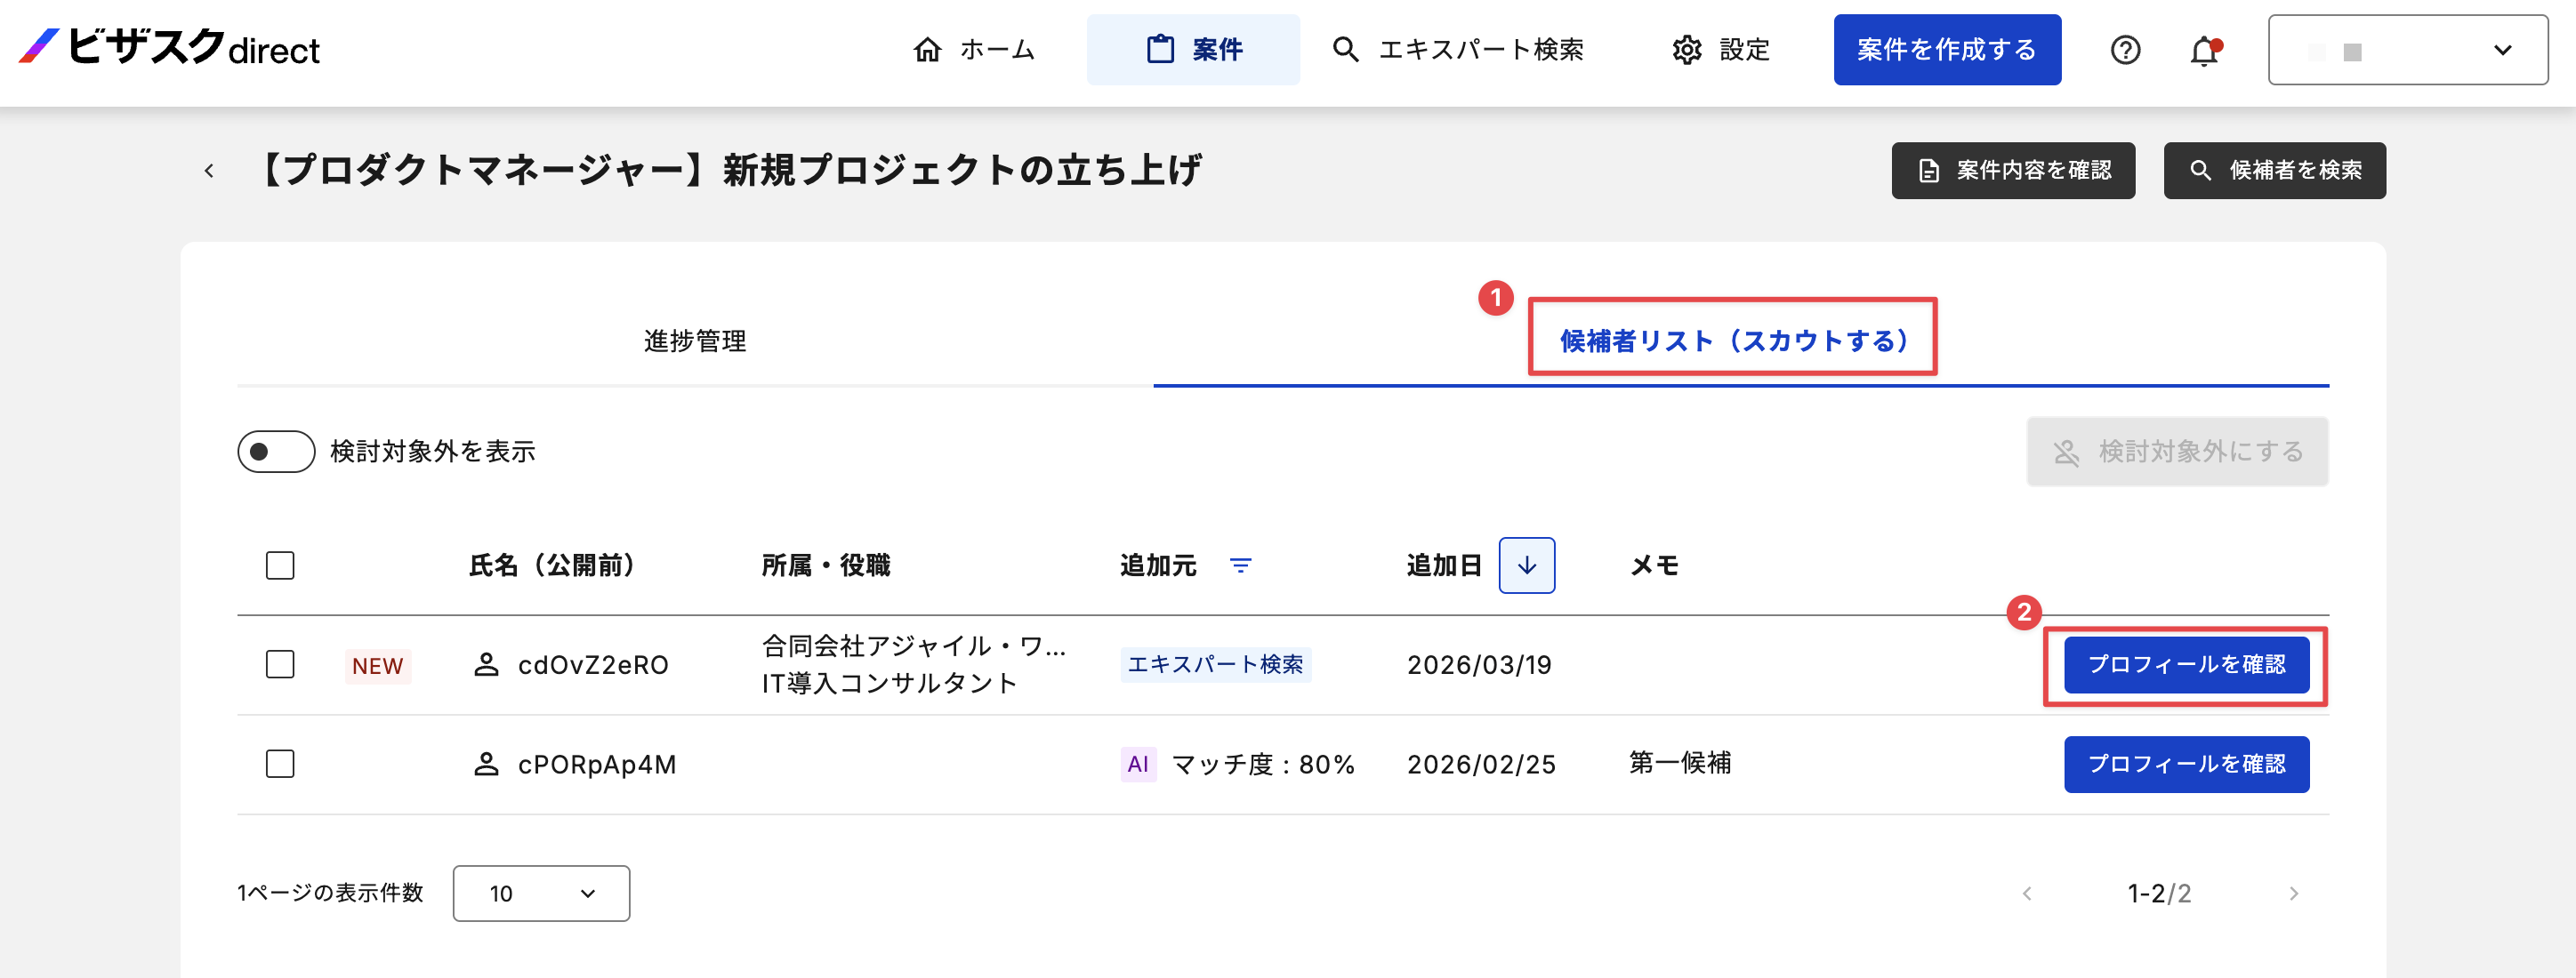Click the person icon beside cPORpAp4M
The image size is (2576, 978).
click(x=486, y=764)
